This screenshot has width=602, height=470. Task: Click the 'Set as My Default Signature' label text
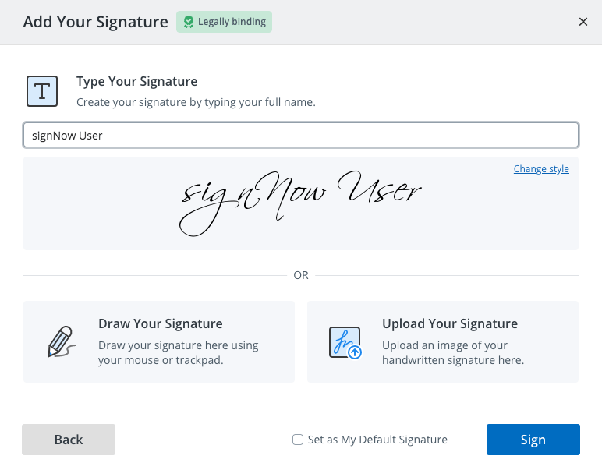tap(378, 439)
